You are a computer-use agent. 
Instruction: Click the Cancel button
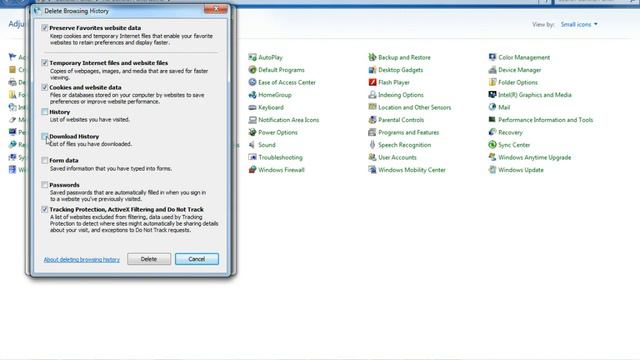[197, 259]
